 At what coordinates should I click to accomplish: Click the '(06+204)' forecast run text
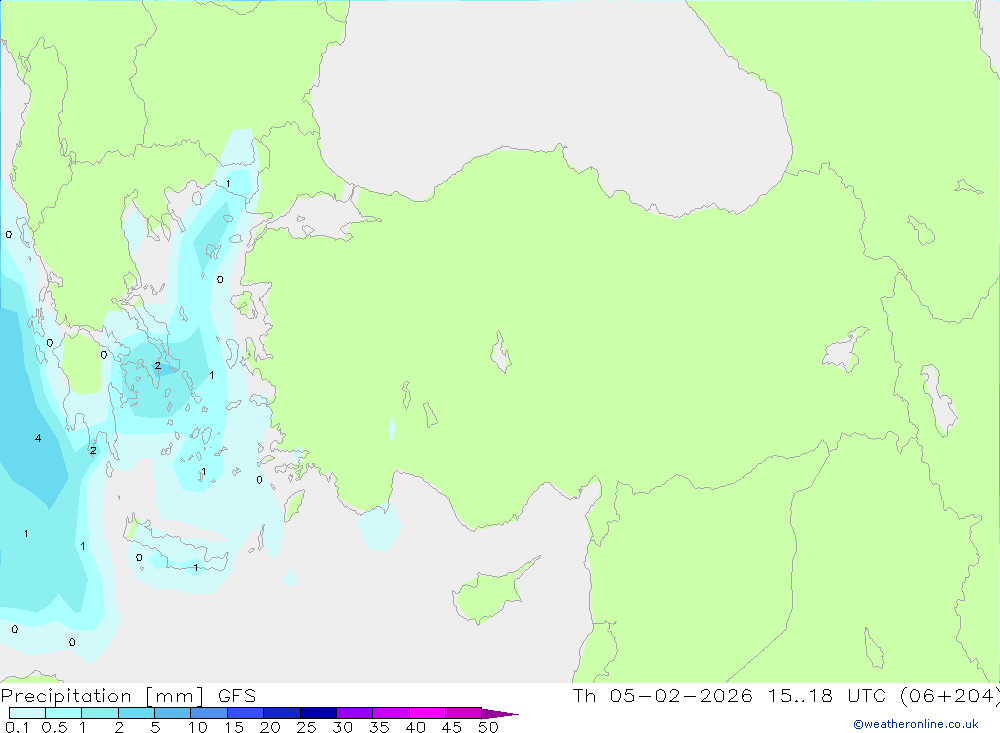click(x=950, y=696)
